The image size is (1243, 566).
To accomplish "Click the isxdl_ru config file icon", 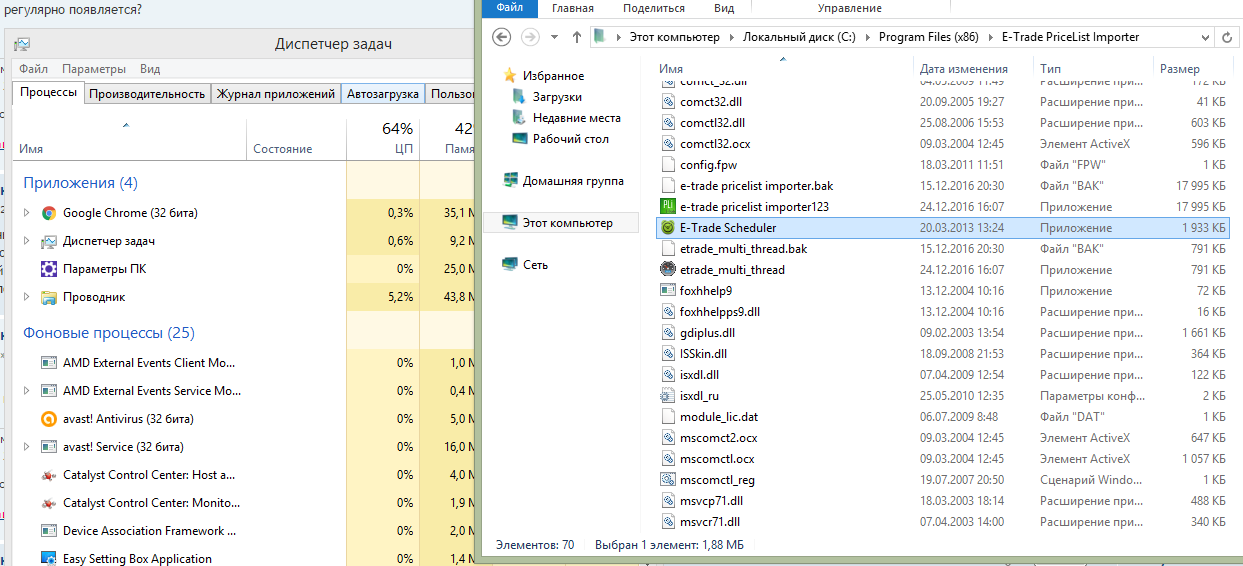I will coord(669,396).
